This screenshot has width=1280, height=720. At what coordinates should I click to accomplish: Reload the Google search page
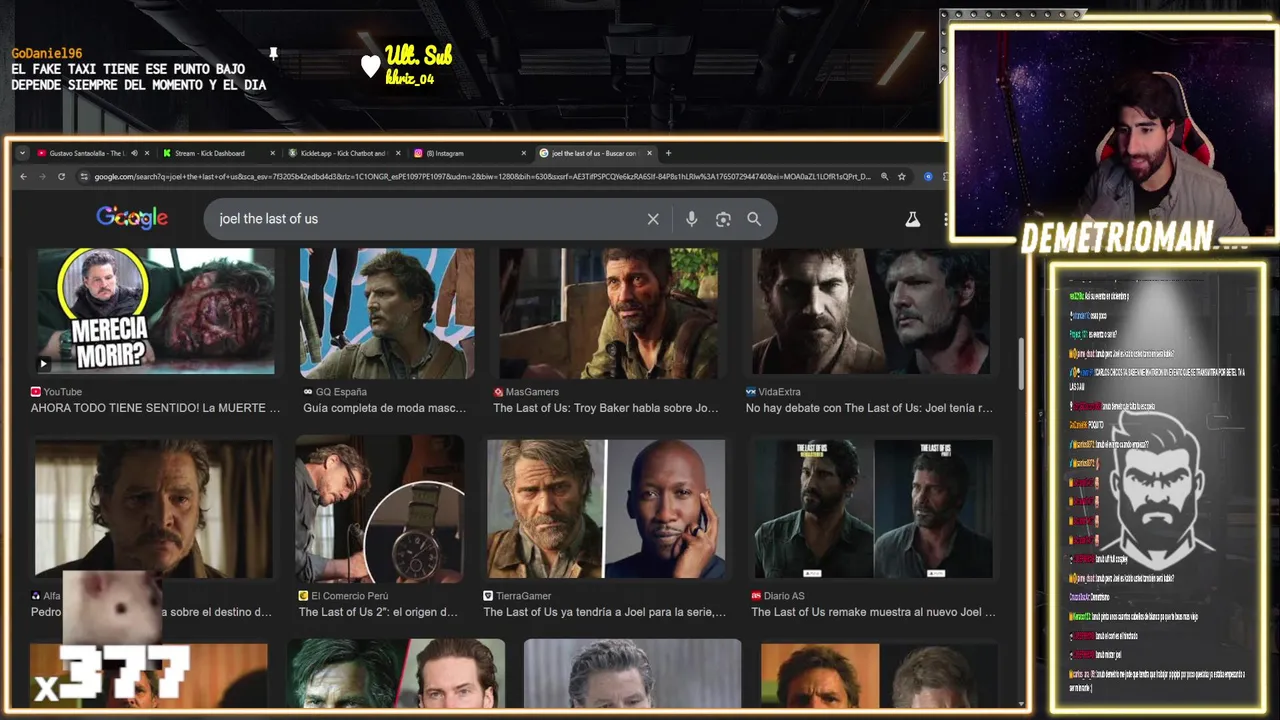point(61,177)
